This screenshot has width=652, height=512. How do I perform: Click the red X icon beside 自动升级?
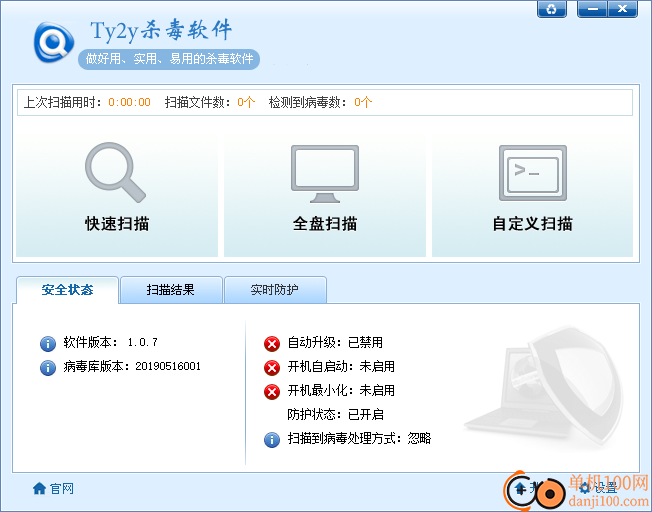(x=272, y=344)
